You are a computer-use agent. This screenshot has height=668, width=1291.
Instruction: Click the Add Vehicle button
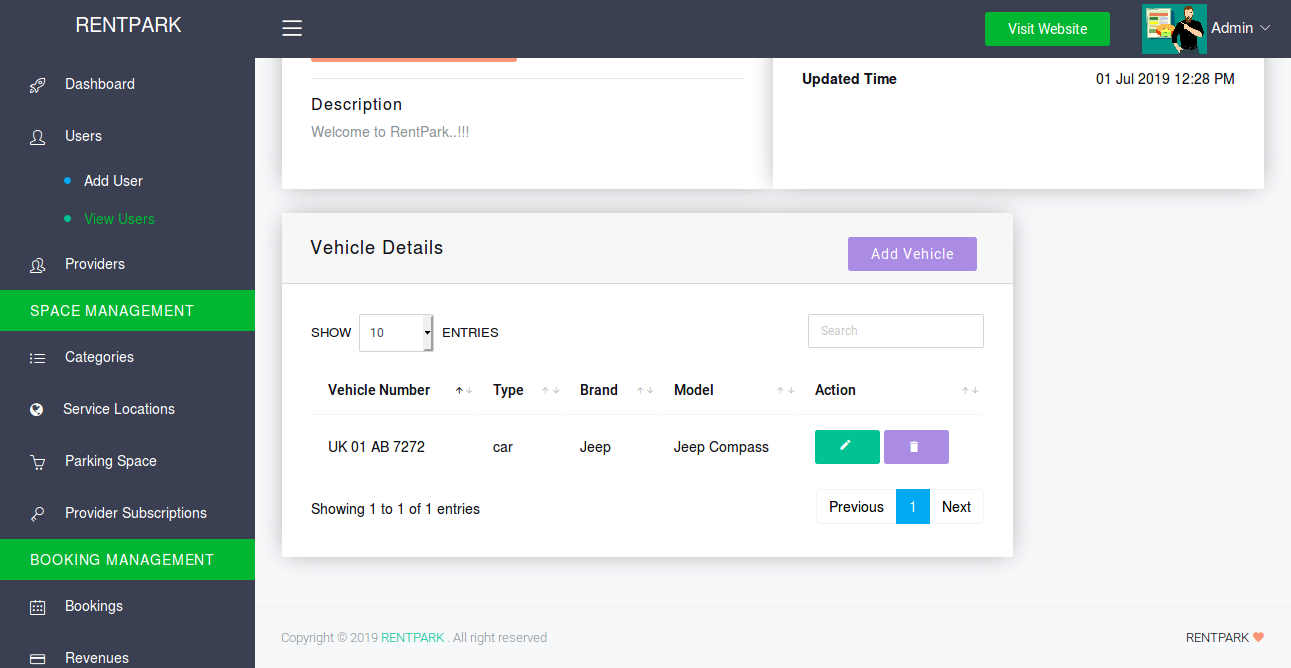click(x=912, y=254)
